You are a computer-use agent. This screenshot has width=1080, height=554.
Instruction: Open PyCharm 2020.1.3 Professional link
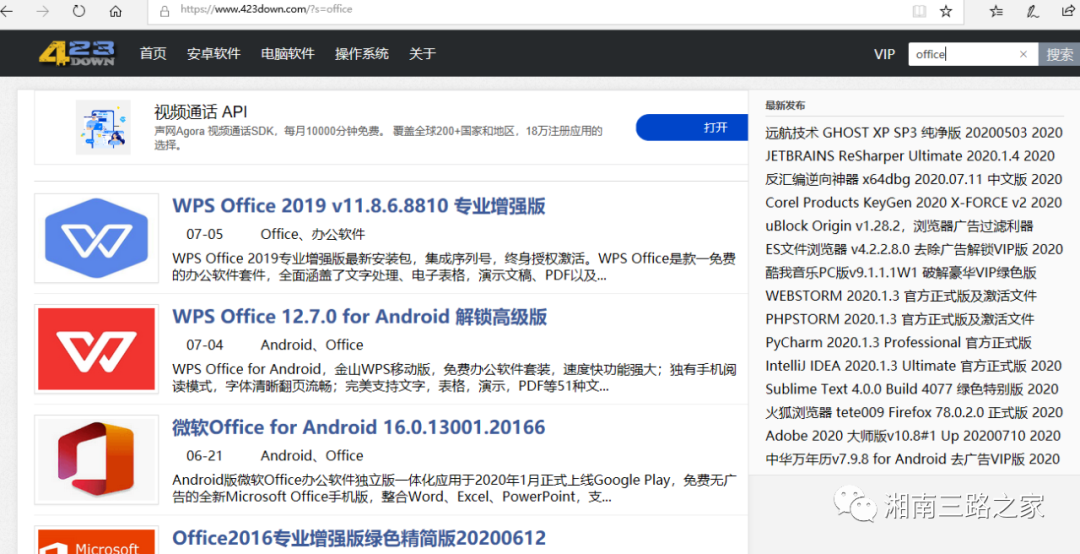click(899, 342)
